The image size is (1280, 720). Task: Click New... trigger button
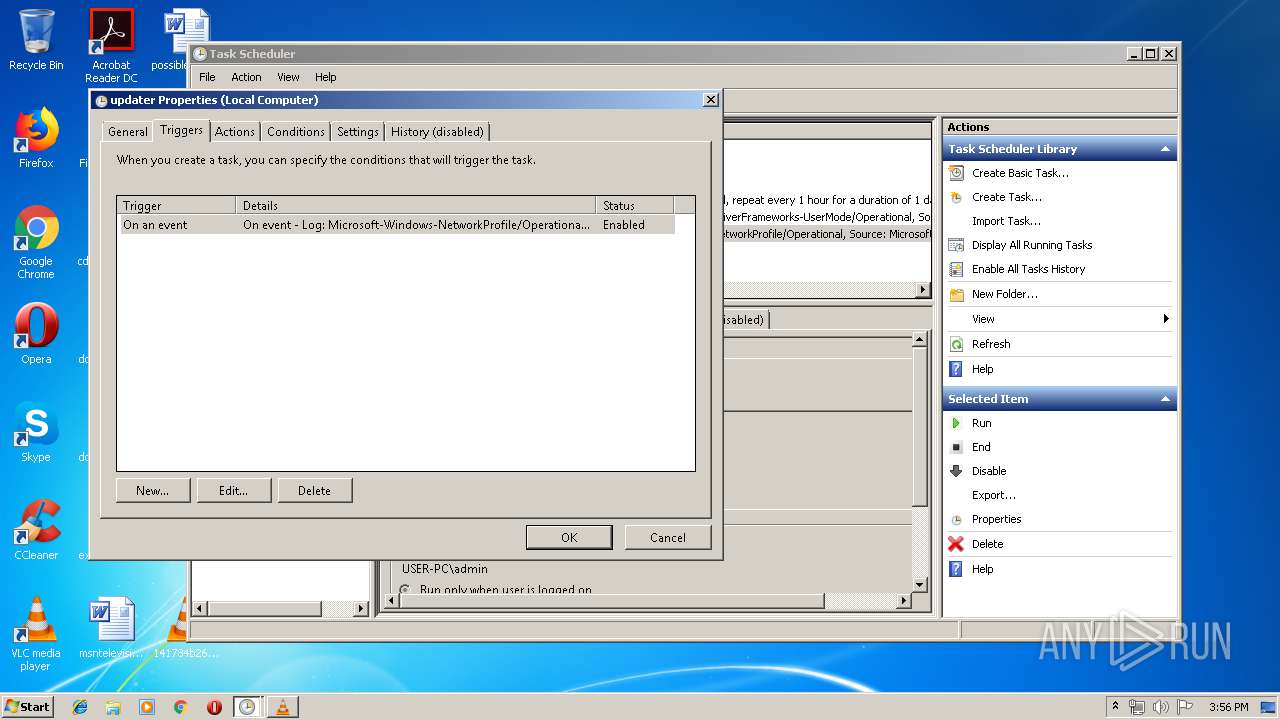click(153, 491)
